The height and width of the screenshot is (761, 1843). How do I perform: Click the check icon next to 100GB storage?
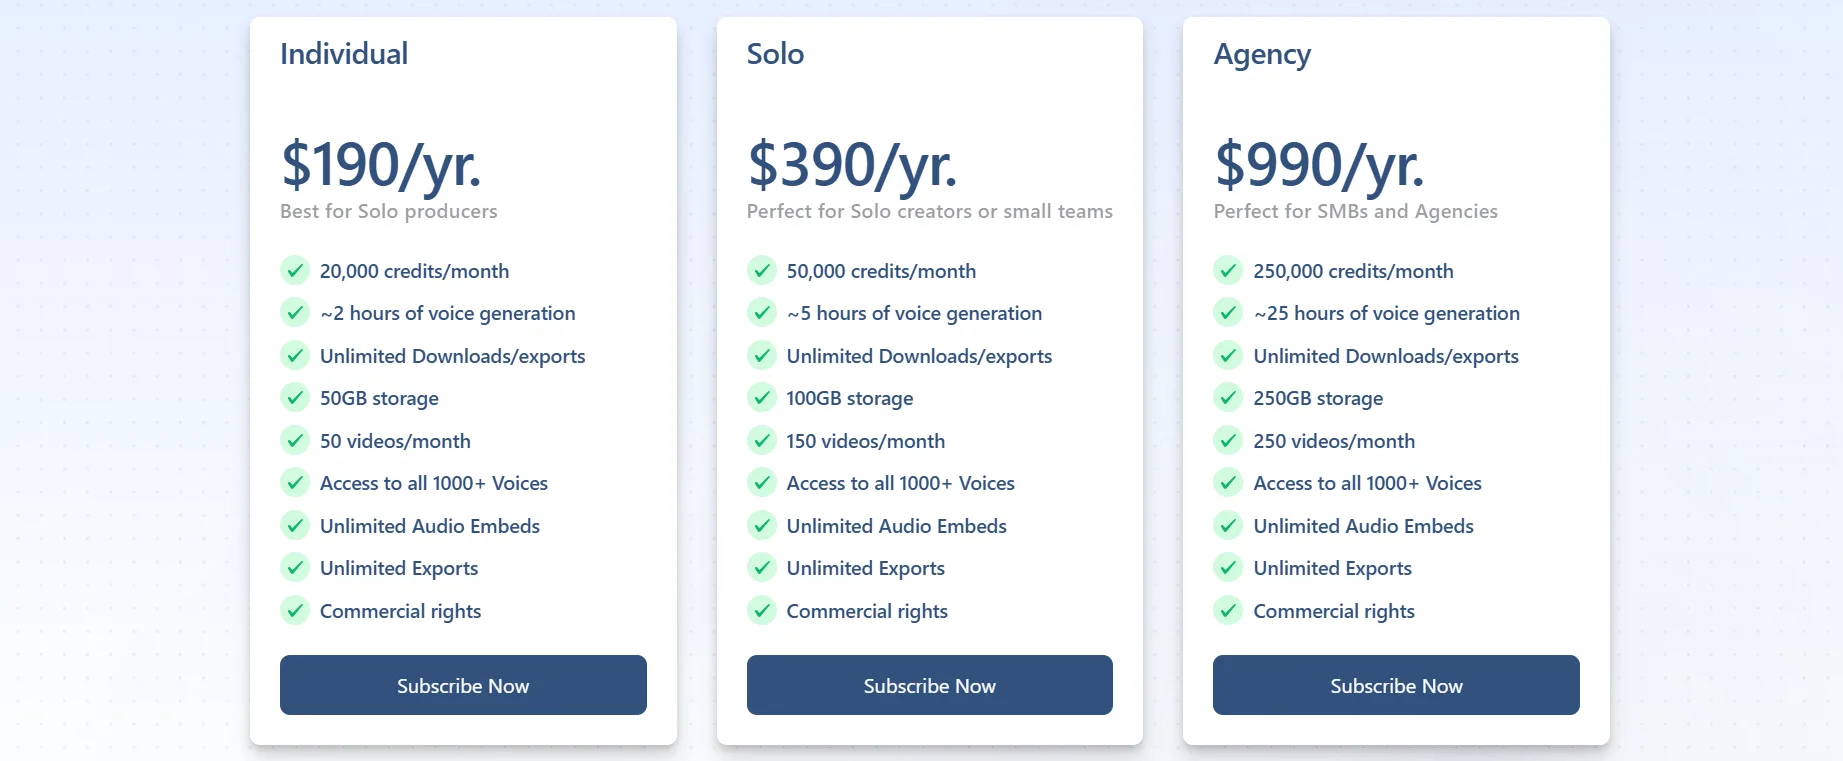click(762, 398)
